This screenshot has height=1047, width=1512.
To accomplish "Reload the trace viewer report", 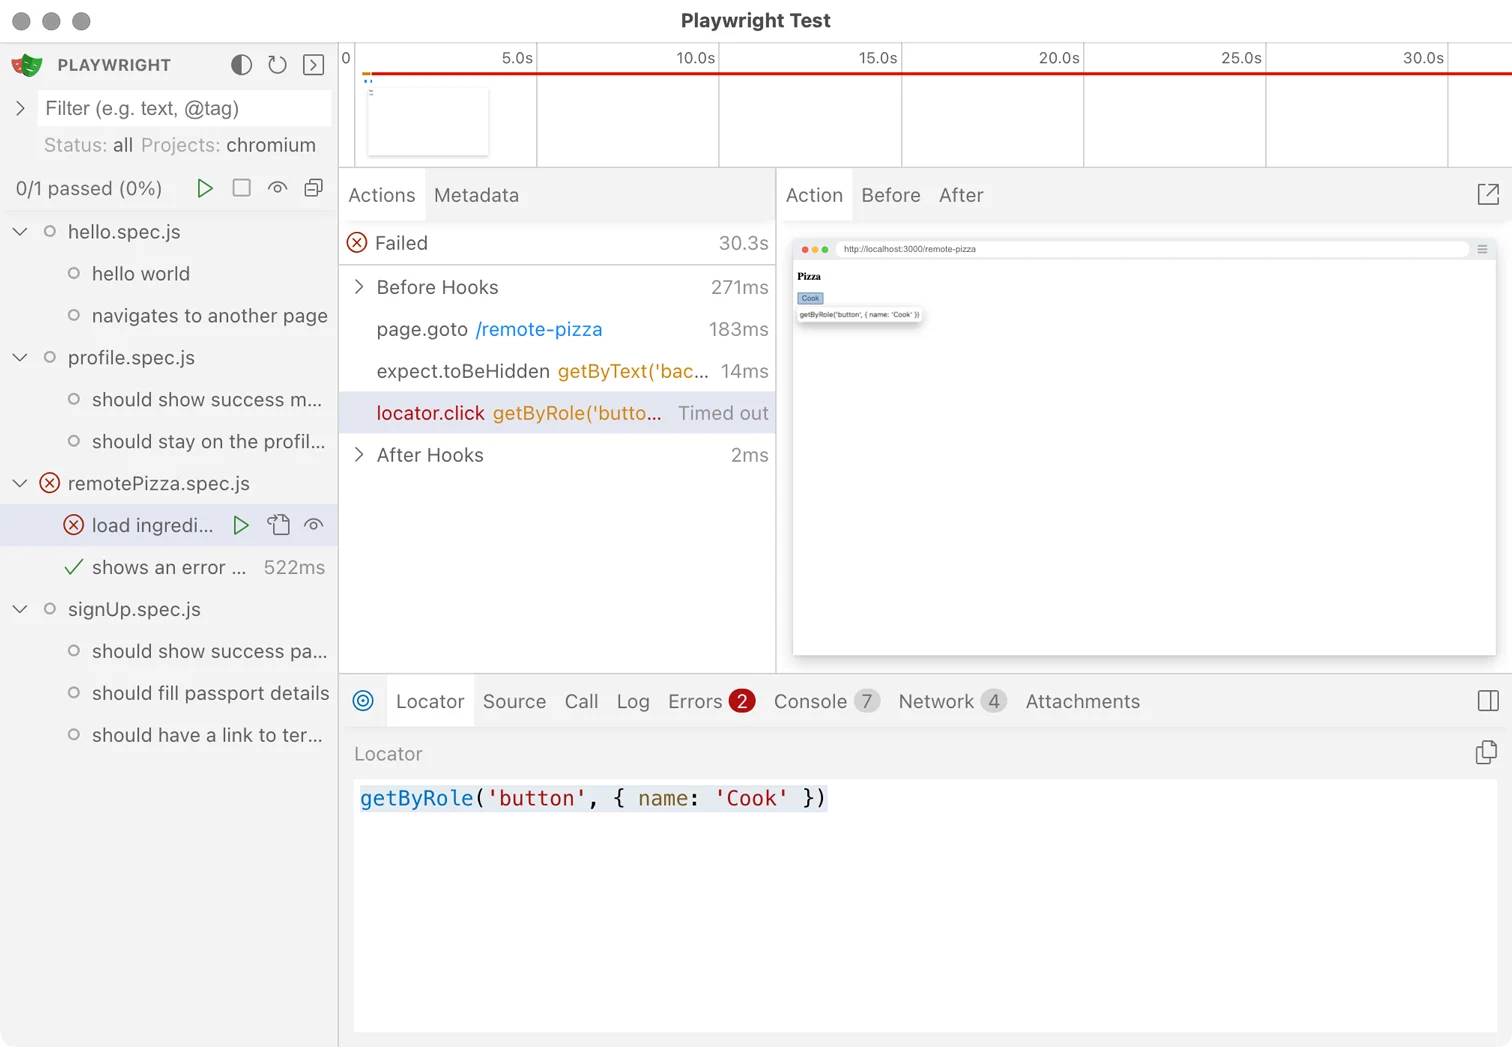I will coord(277,65).
